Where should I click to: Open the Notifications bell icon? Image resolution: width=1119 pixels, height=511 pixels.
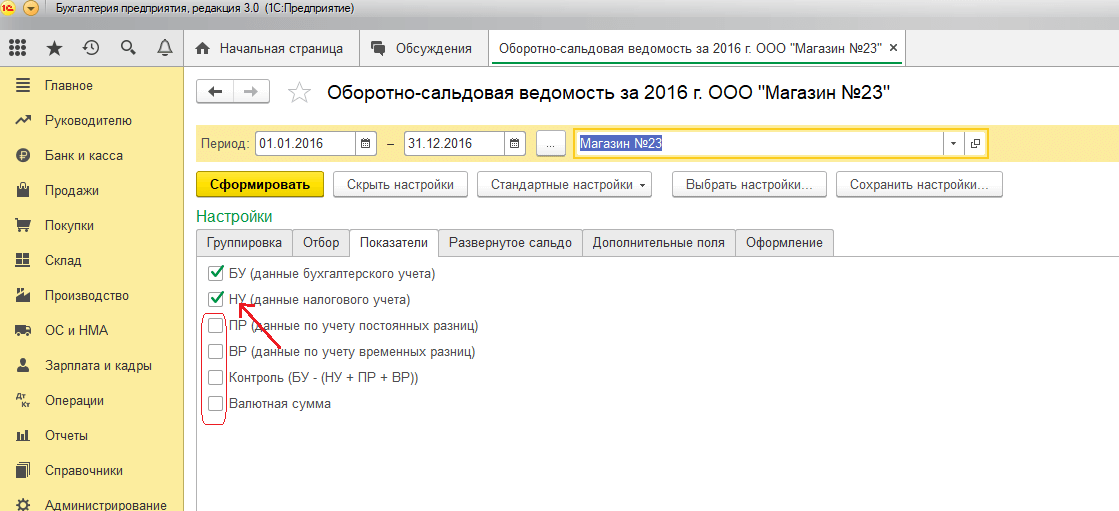tap(164, 48)
